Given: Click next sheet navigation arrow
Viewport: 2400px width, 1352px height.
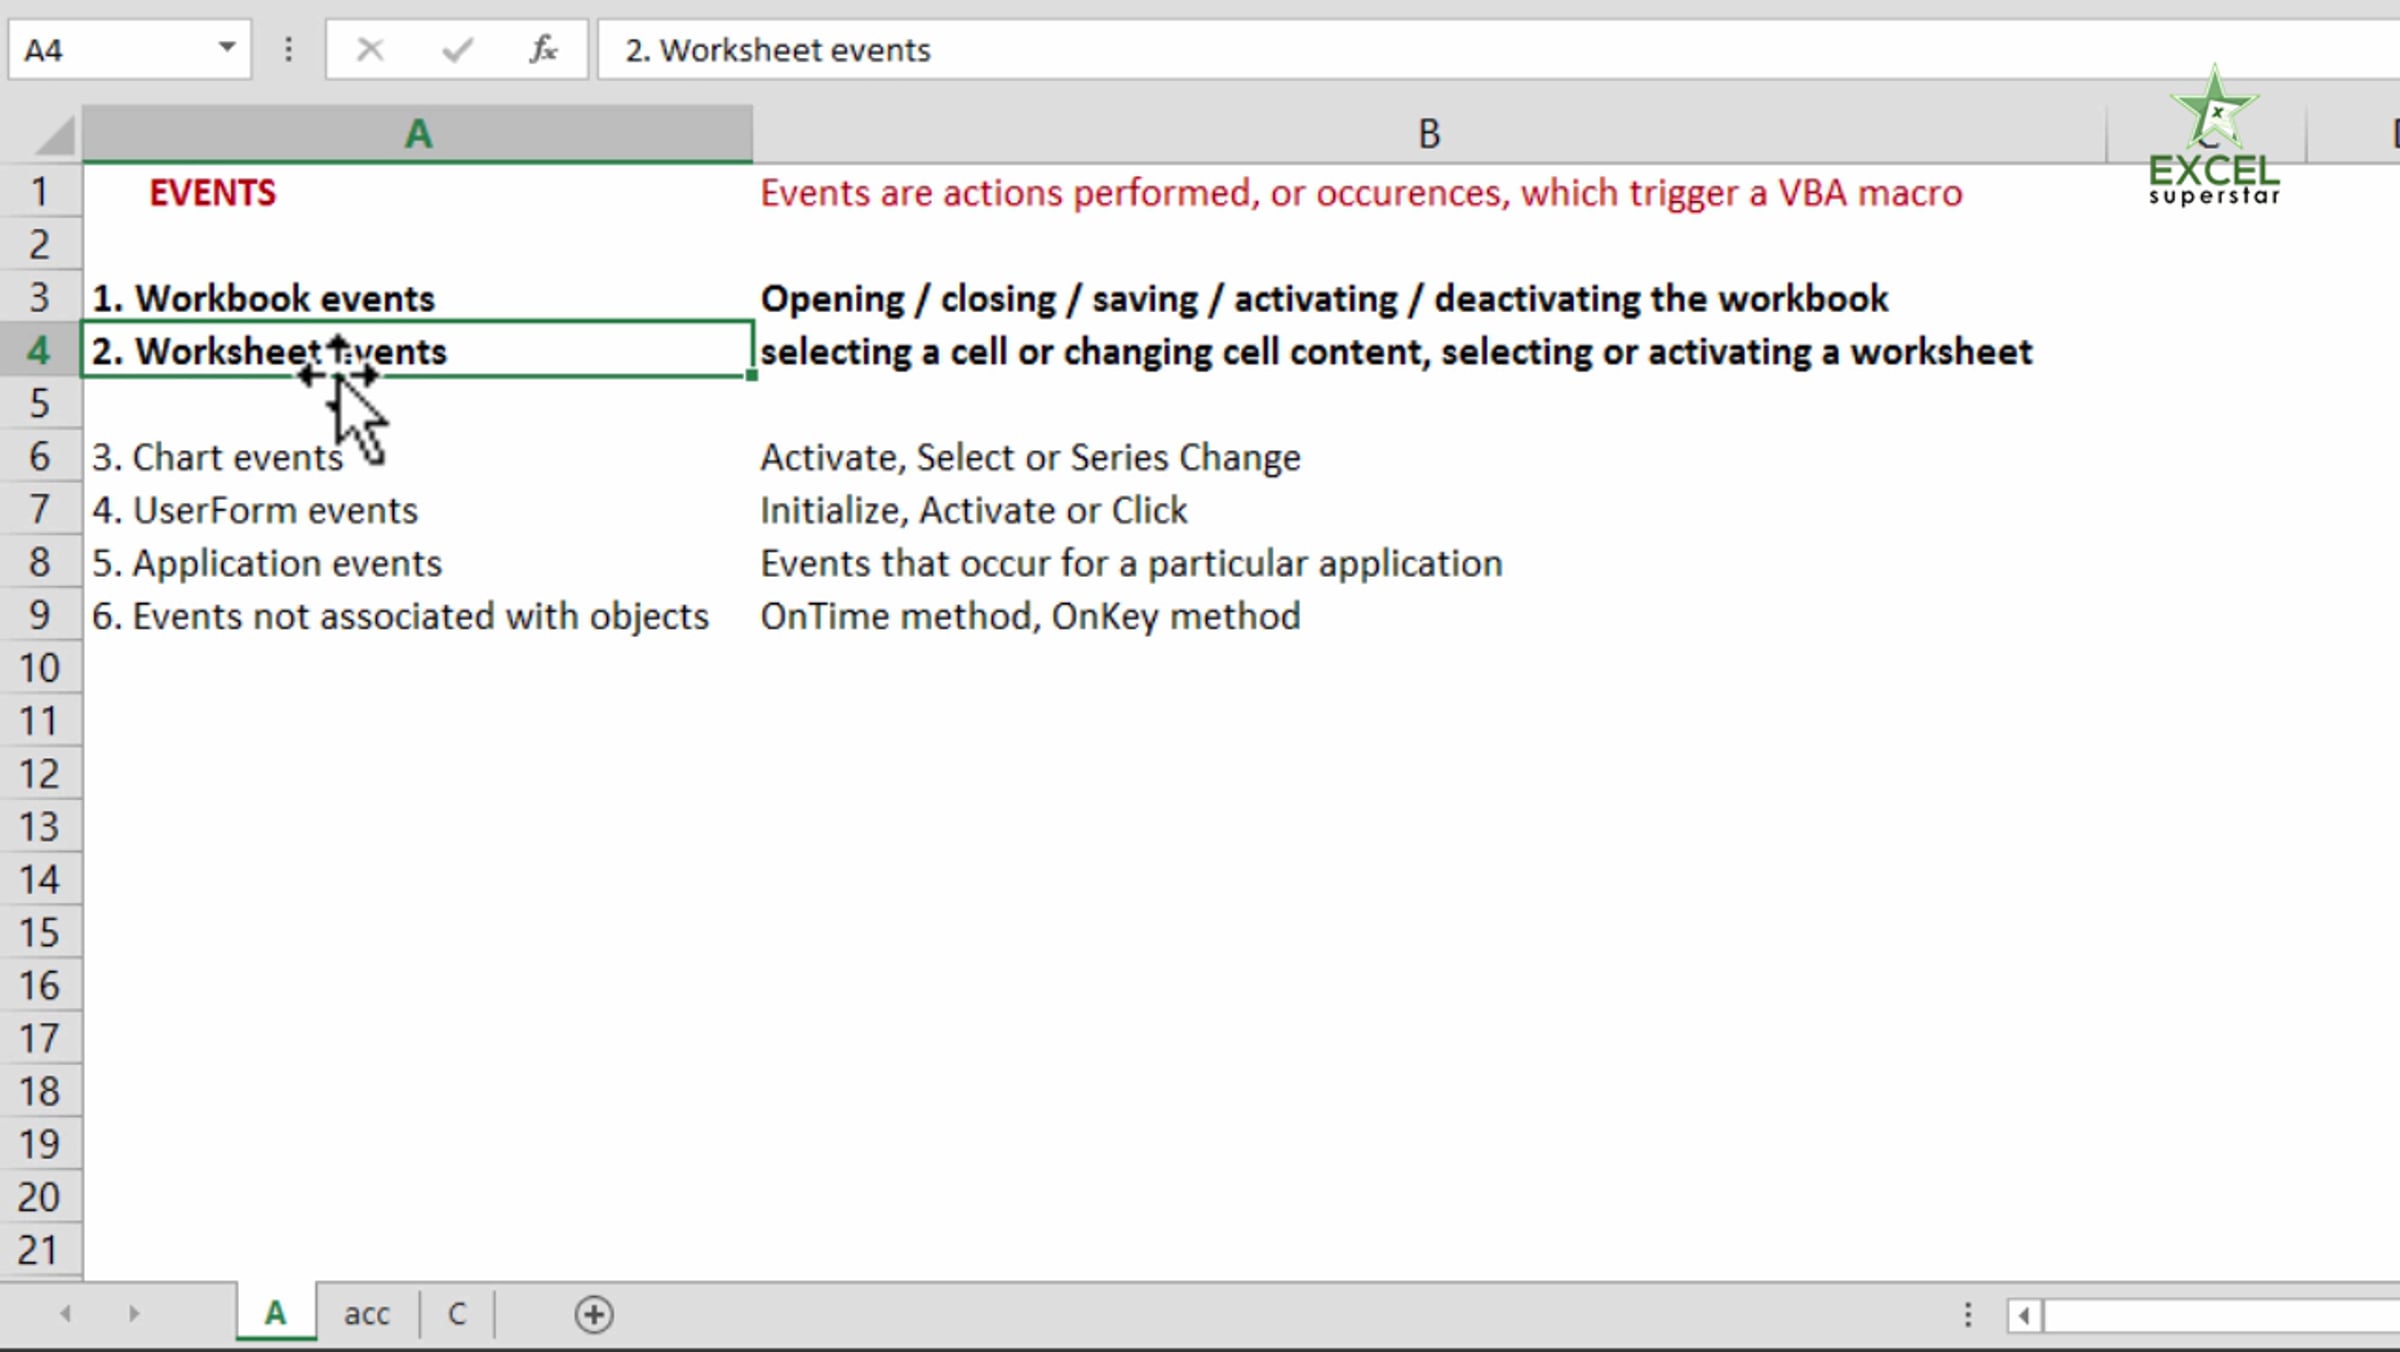Looking at the screenshot, I should tap(133, 1313).
